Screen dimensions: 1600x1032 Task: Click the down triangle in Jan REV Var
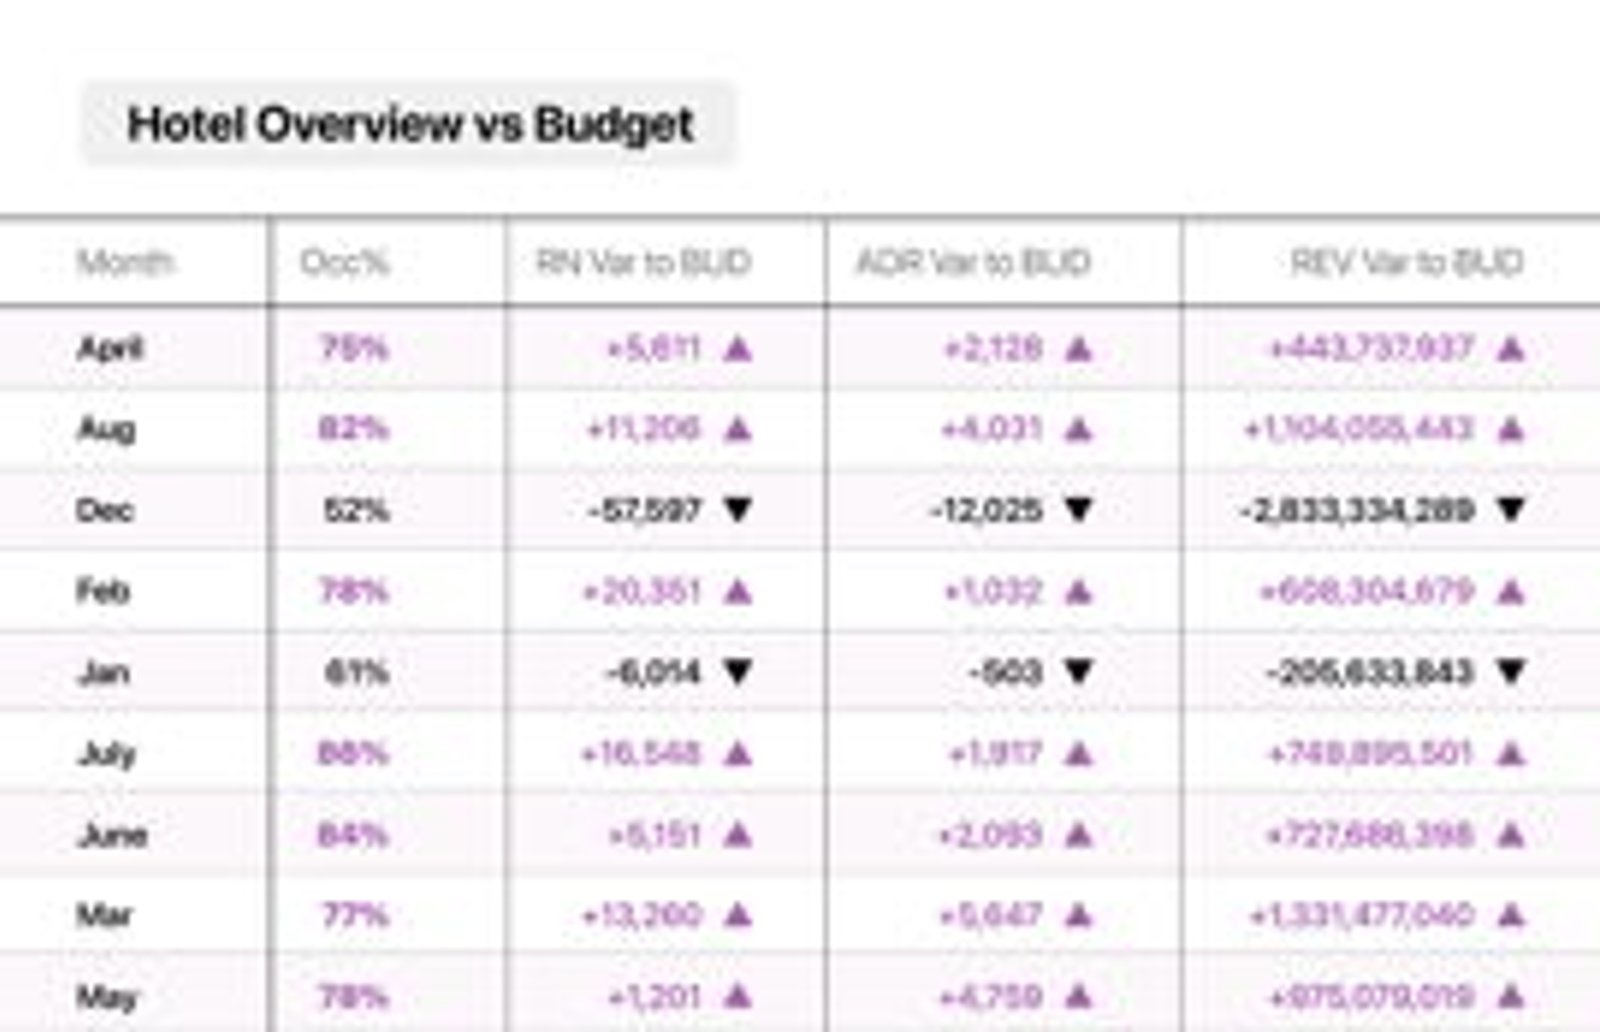coord(1511,672)
